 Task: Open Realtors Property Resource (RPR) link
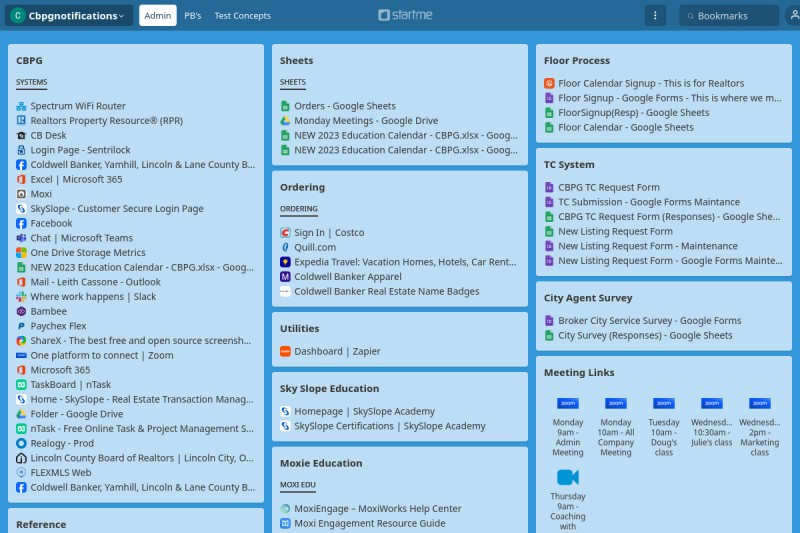(x=106, y=120)
